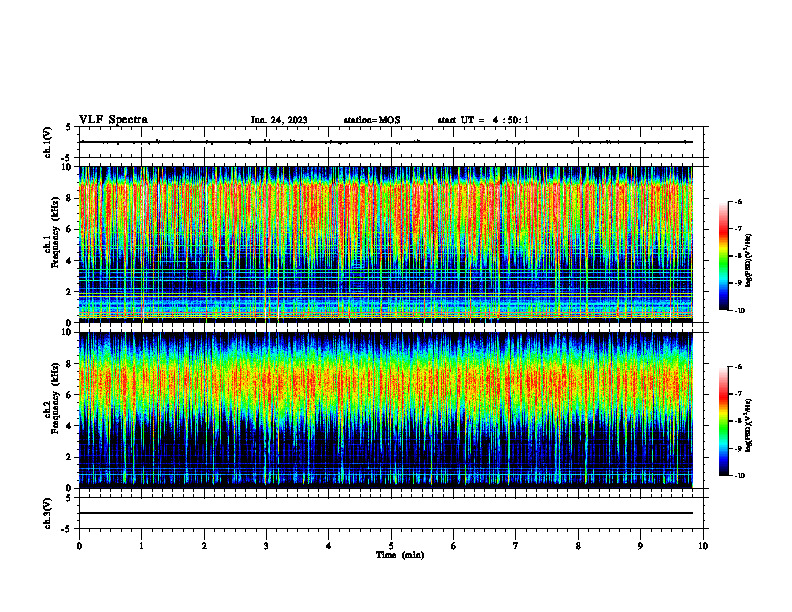Click the '6' kHz tick on ch.2 spectrogram axis
792x612 pixels.
[70, 395]
